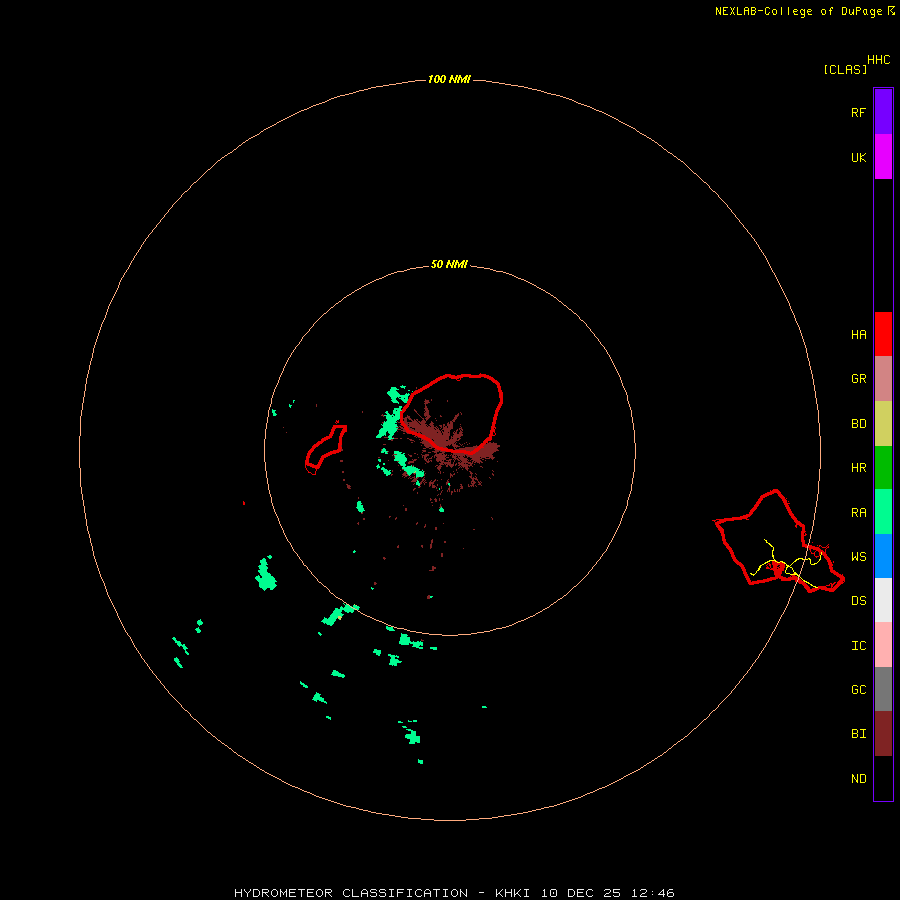The height and width of the screenshot is (900, 900).
Task: Select the pink GR legend swatch
Action: [883, 379]
